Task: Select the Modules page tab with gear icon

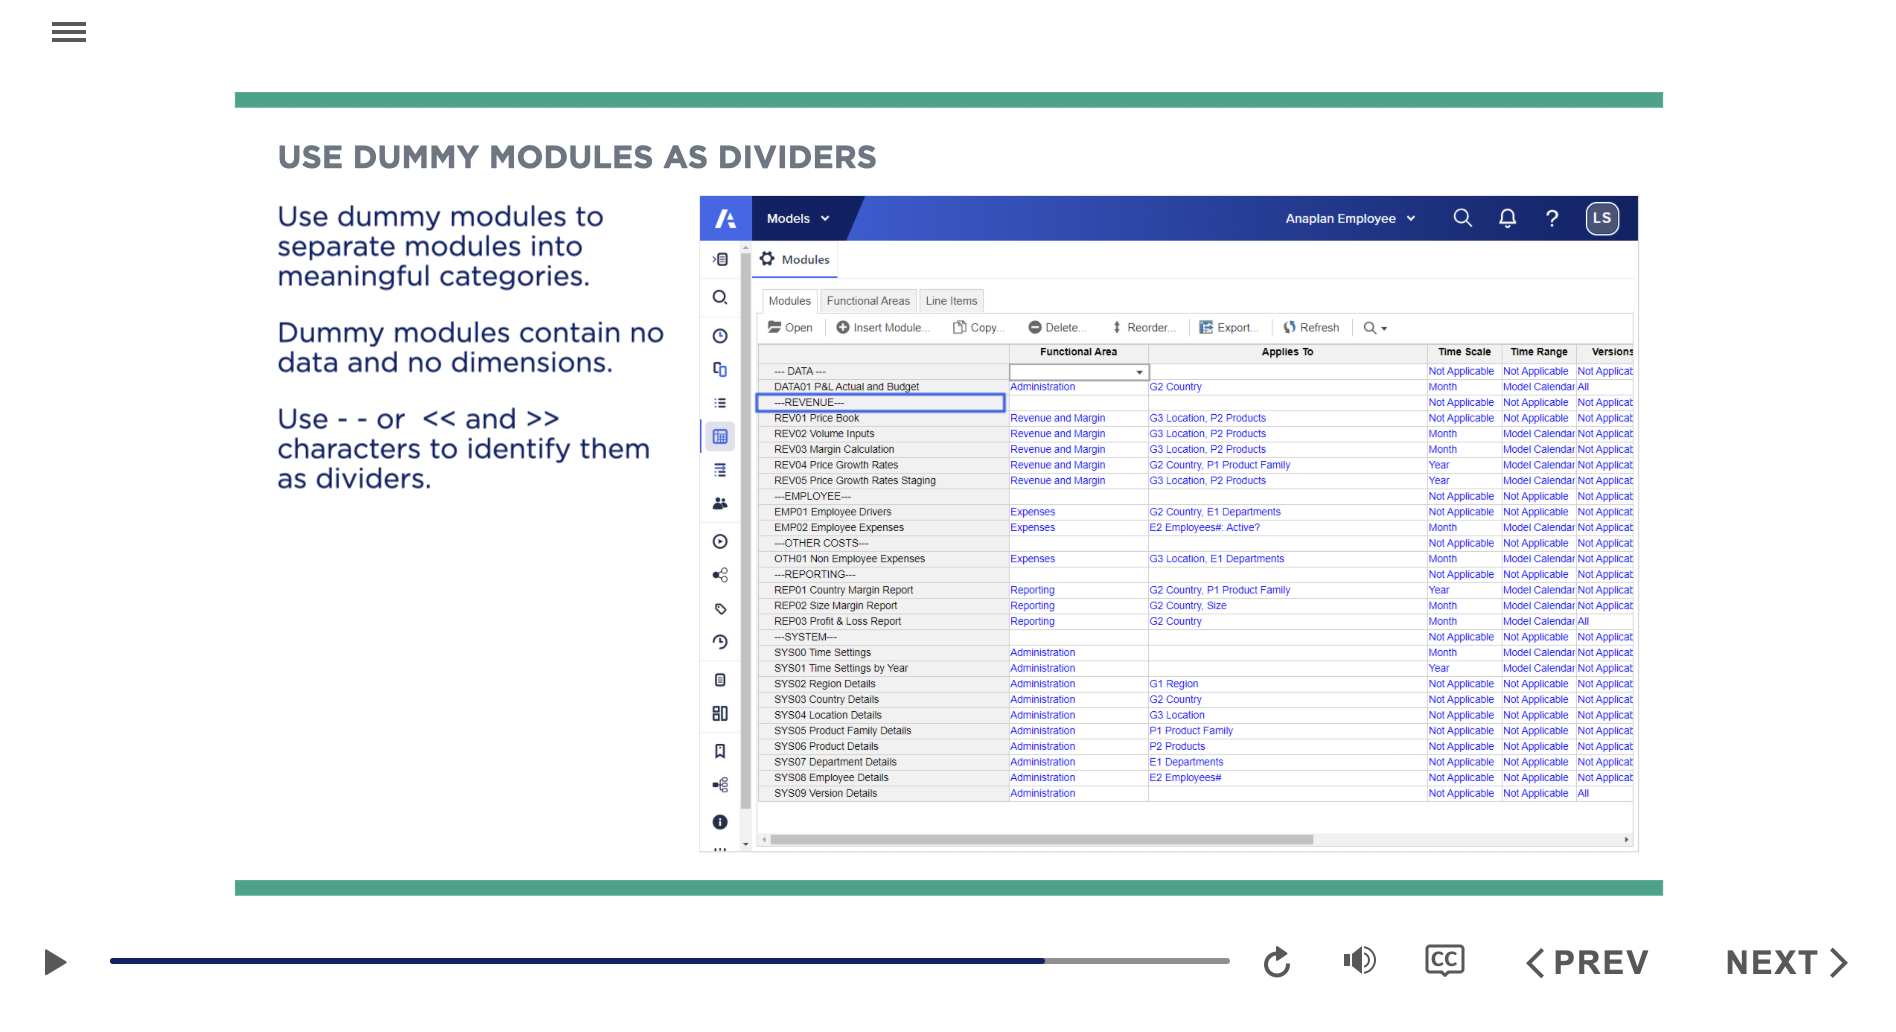Action: tap(795, 259)
